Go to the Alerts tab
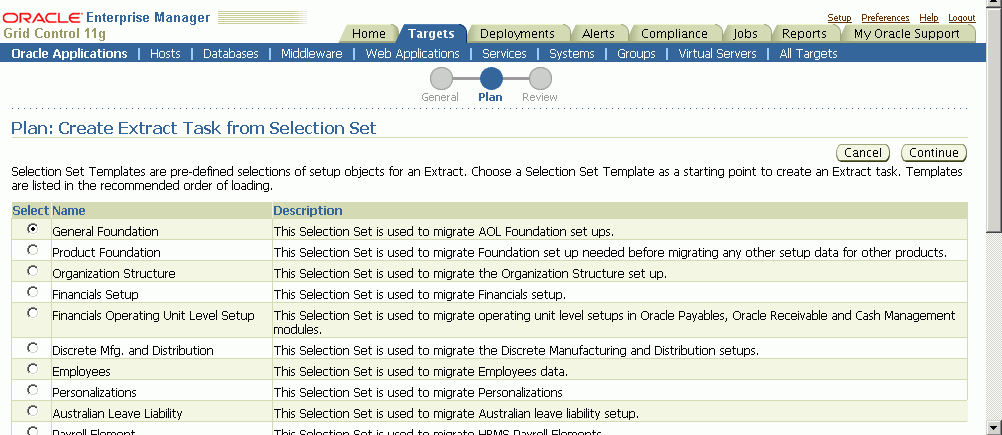Viewport: 1002px width, 435px height. (x=598, y=34)
